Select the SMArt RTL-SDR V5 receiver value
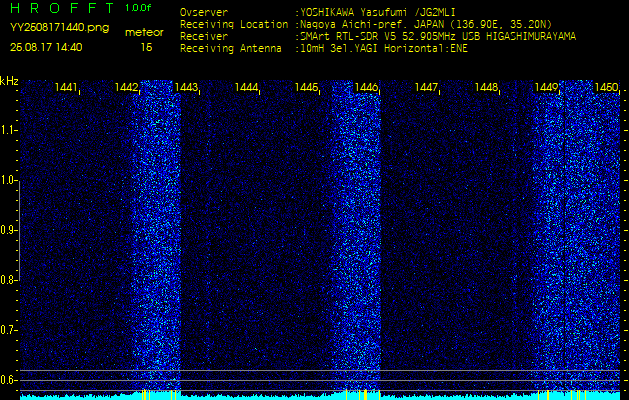629x400 pixels. click(x=436, y=37)
